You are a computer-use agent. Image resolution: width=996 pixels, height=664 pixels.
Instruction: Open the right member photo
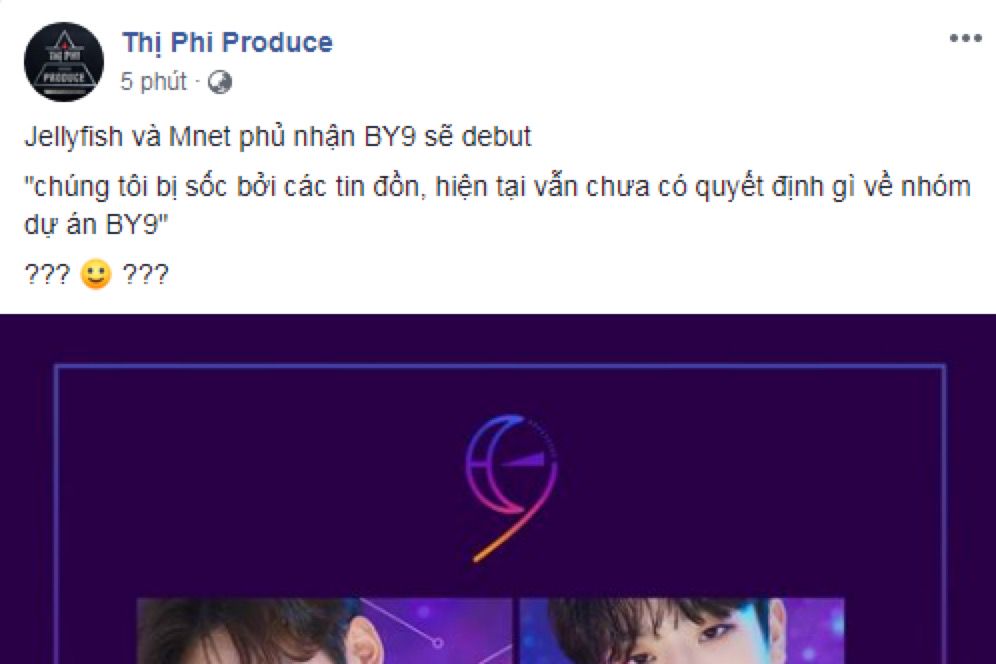tap(682, 630)
